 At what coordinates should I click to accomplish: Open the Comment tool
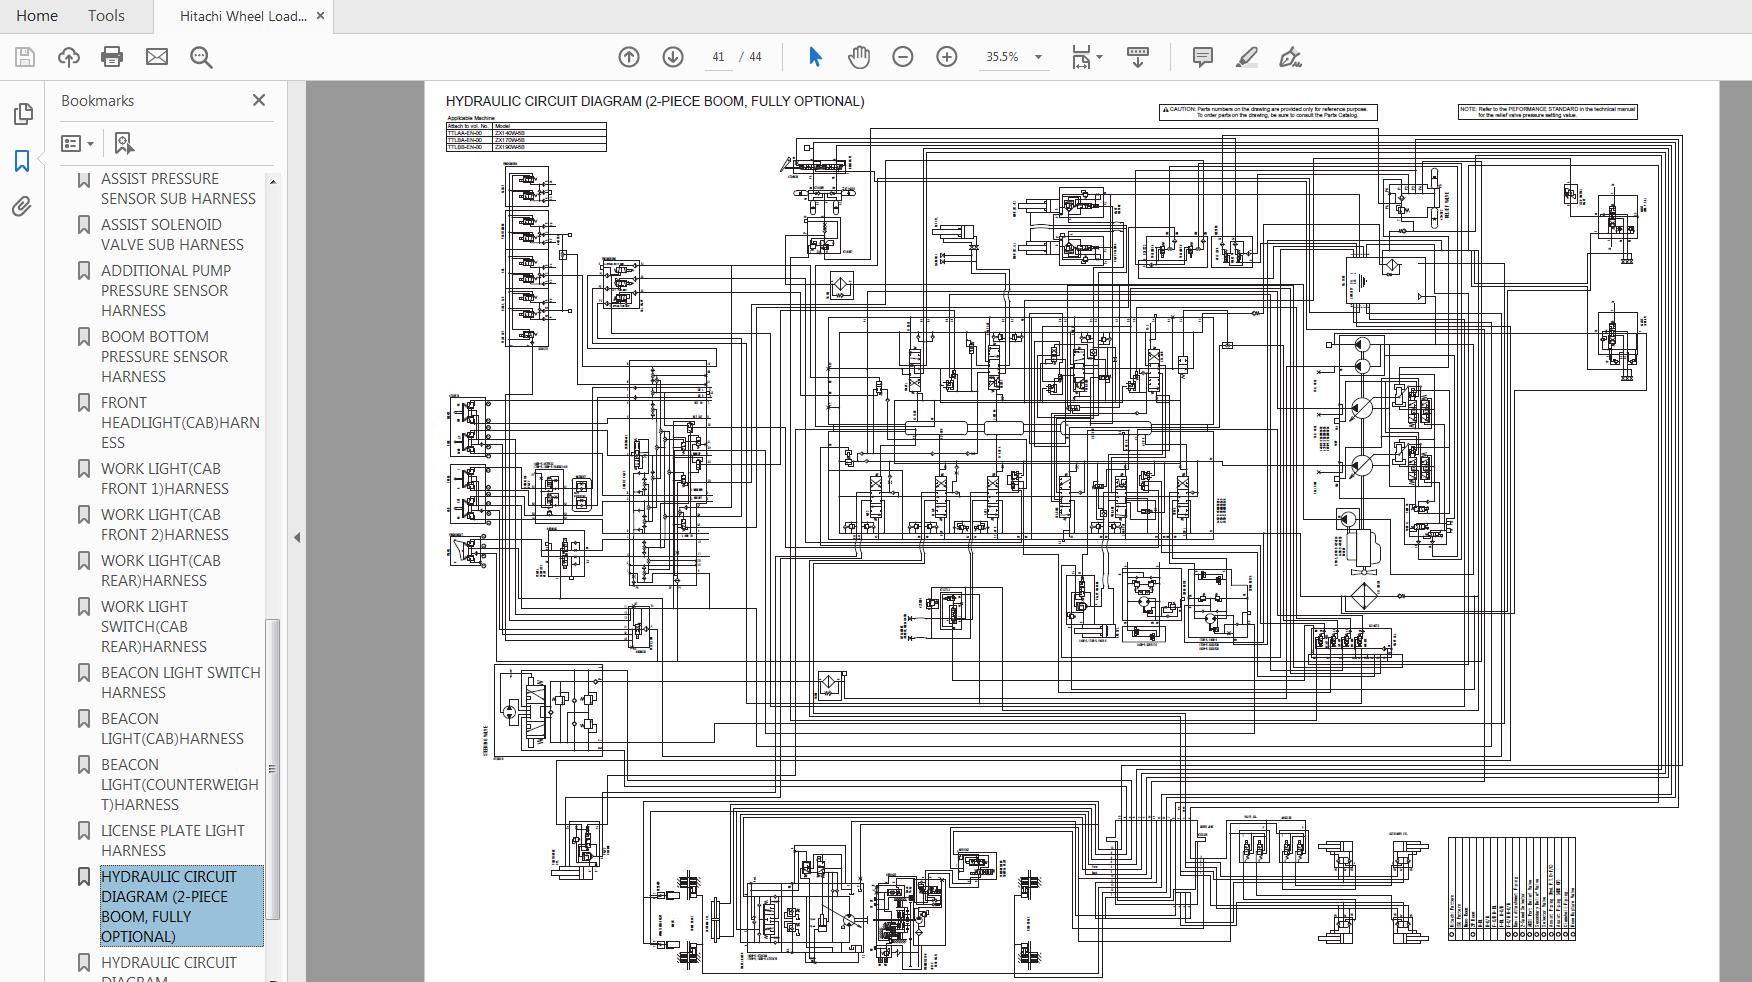(x=1202, y=57)
